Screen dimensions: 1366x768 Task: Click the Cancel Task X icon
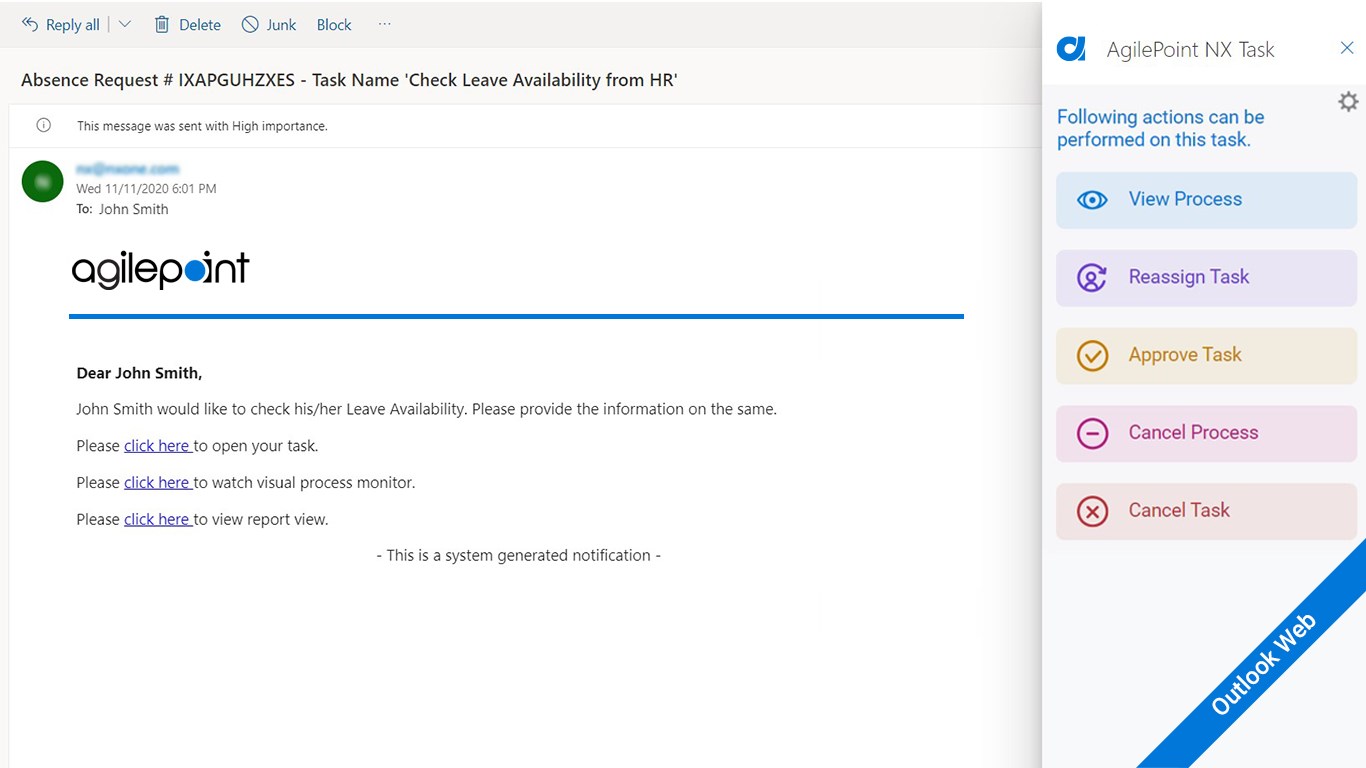(x=1092, y=512)
